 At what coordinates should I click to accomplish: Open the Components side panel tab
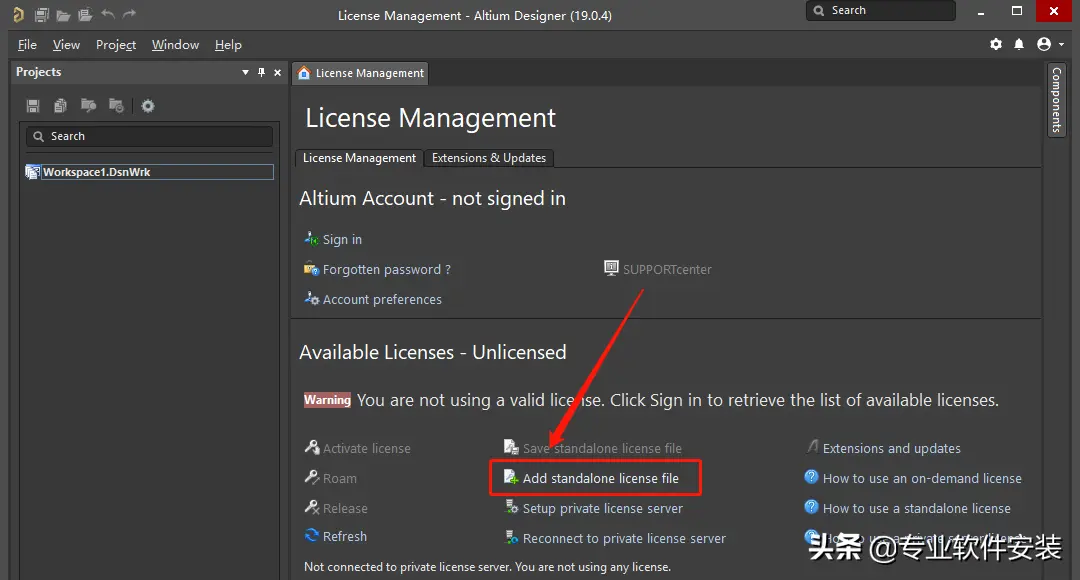pyautogui.click(x=1057, y=100)
